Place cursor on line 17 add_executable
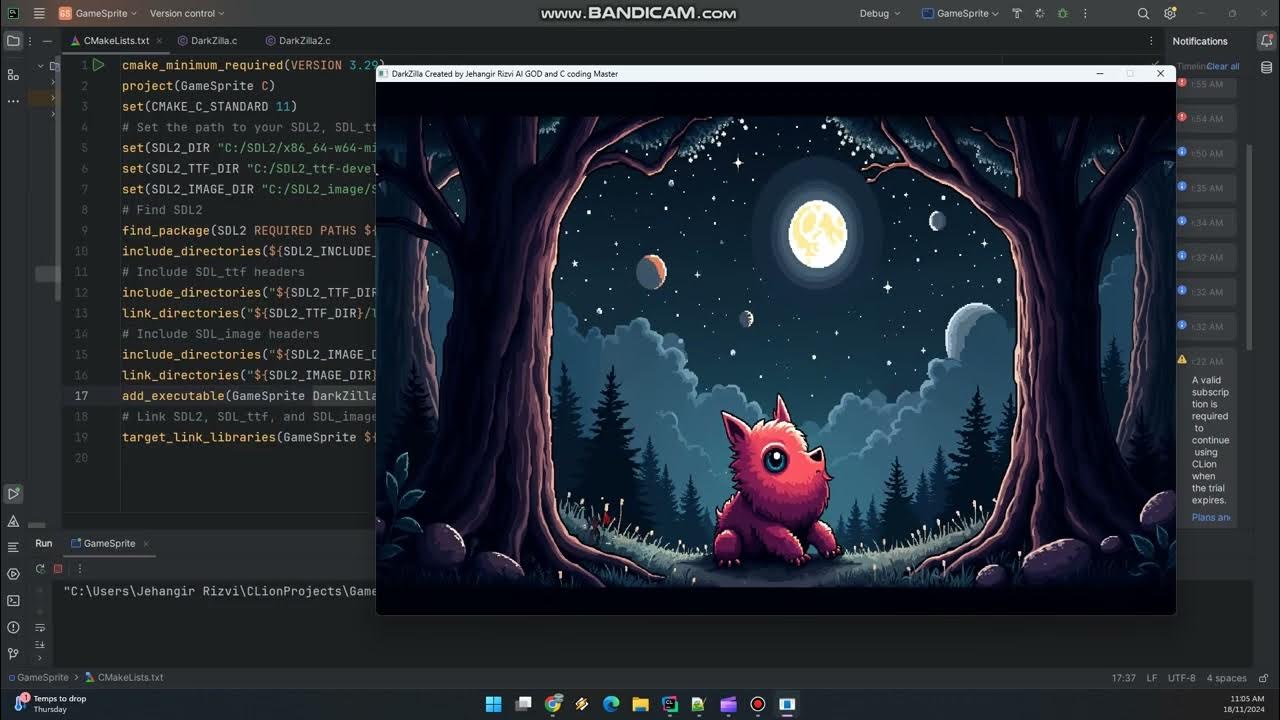This screenshot has width=1280, height=720. (x=248, y=396)
